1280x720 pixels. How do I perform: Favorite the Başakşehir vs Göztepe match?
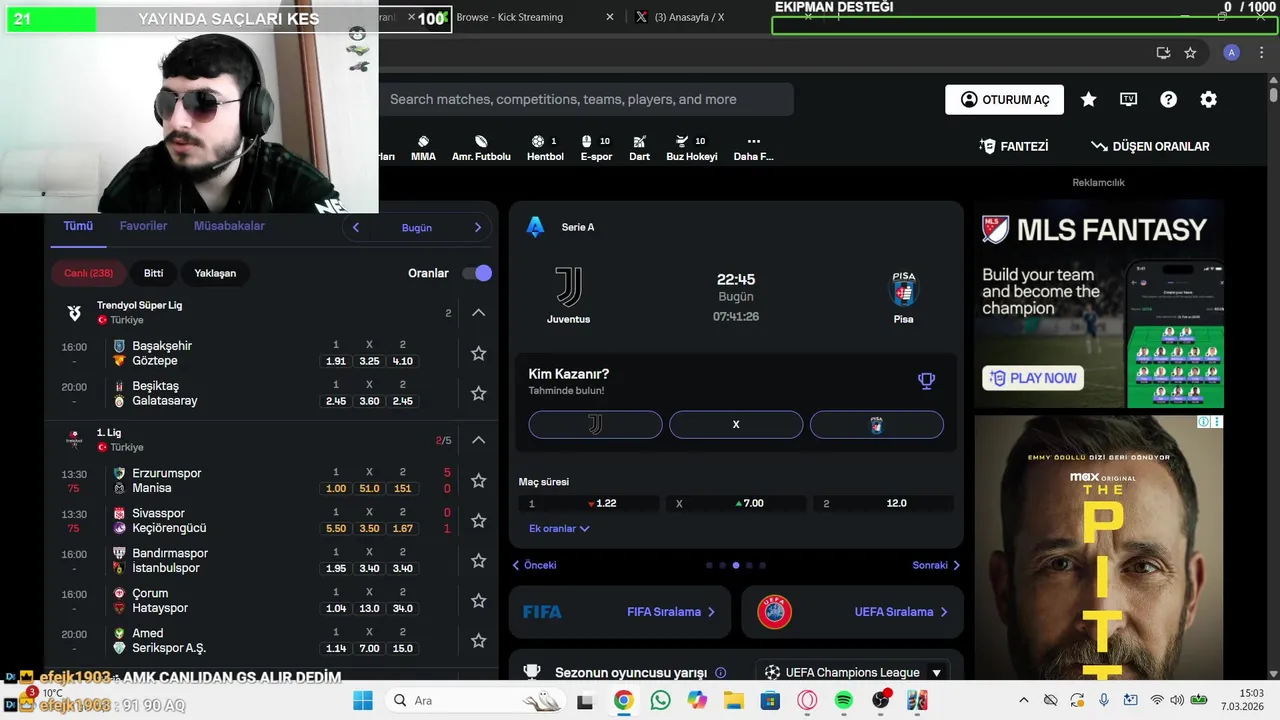478,353
